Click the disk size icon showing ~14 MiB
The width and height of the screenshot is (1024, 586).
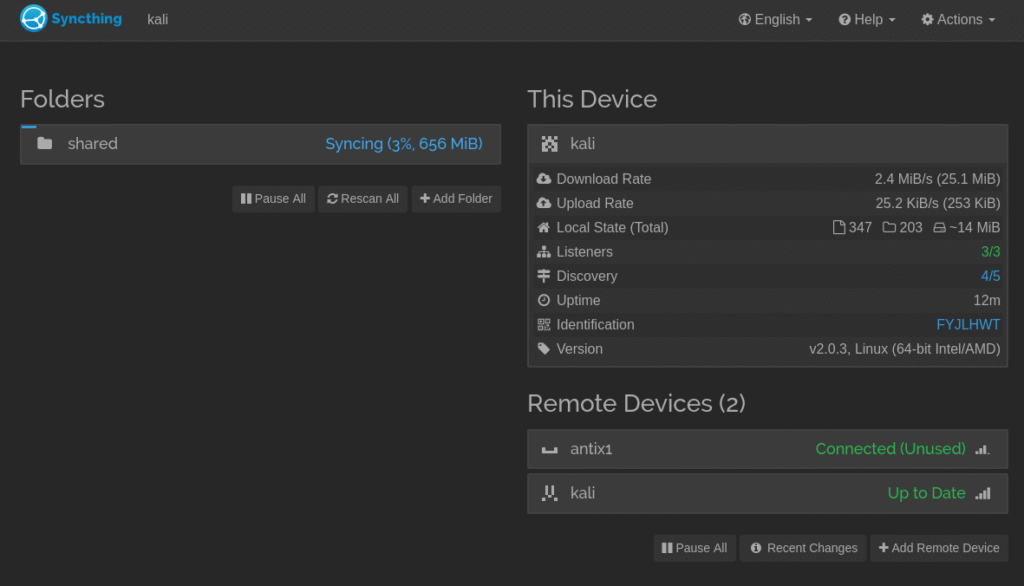click(939, 227)
